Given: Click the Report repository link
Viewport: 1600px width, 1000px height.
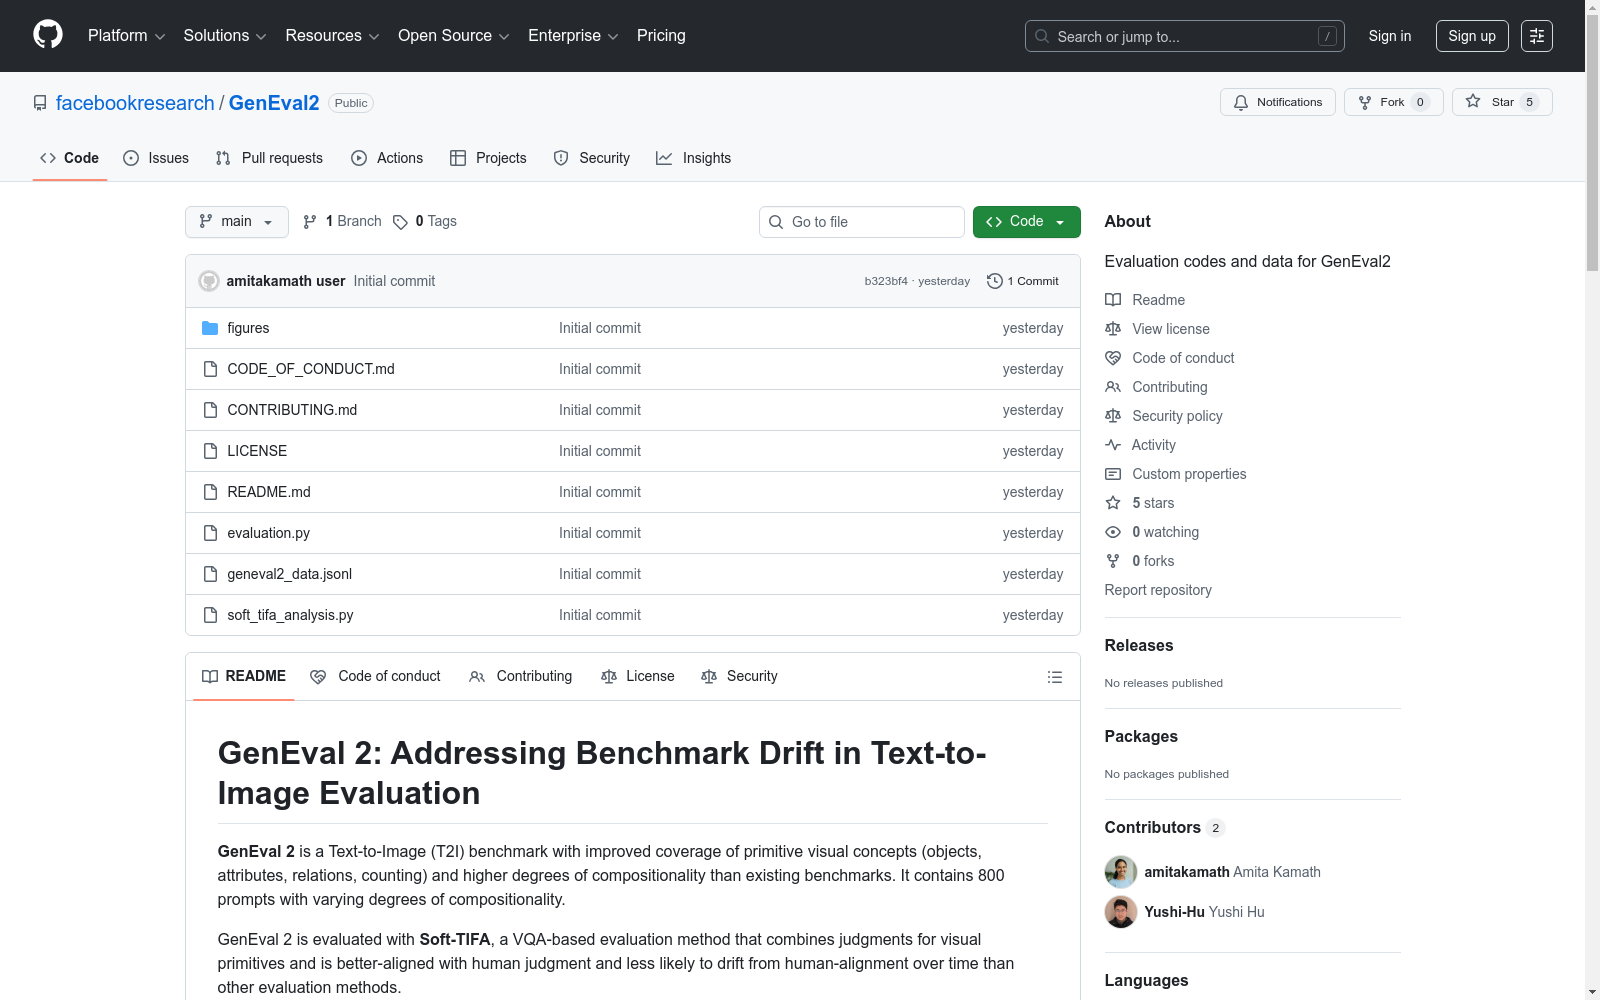Looking at the screenshot, I should coord(1158,590).
